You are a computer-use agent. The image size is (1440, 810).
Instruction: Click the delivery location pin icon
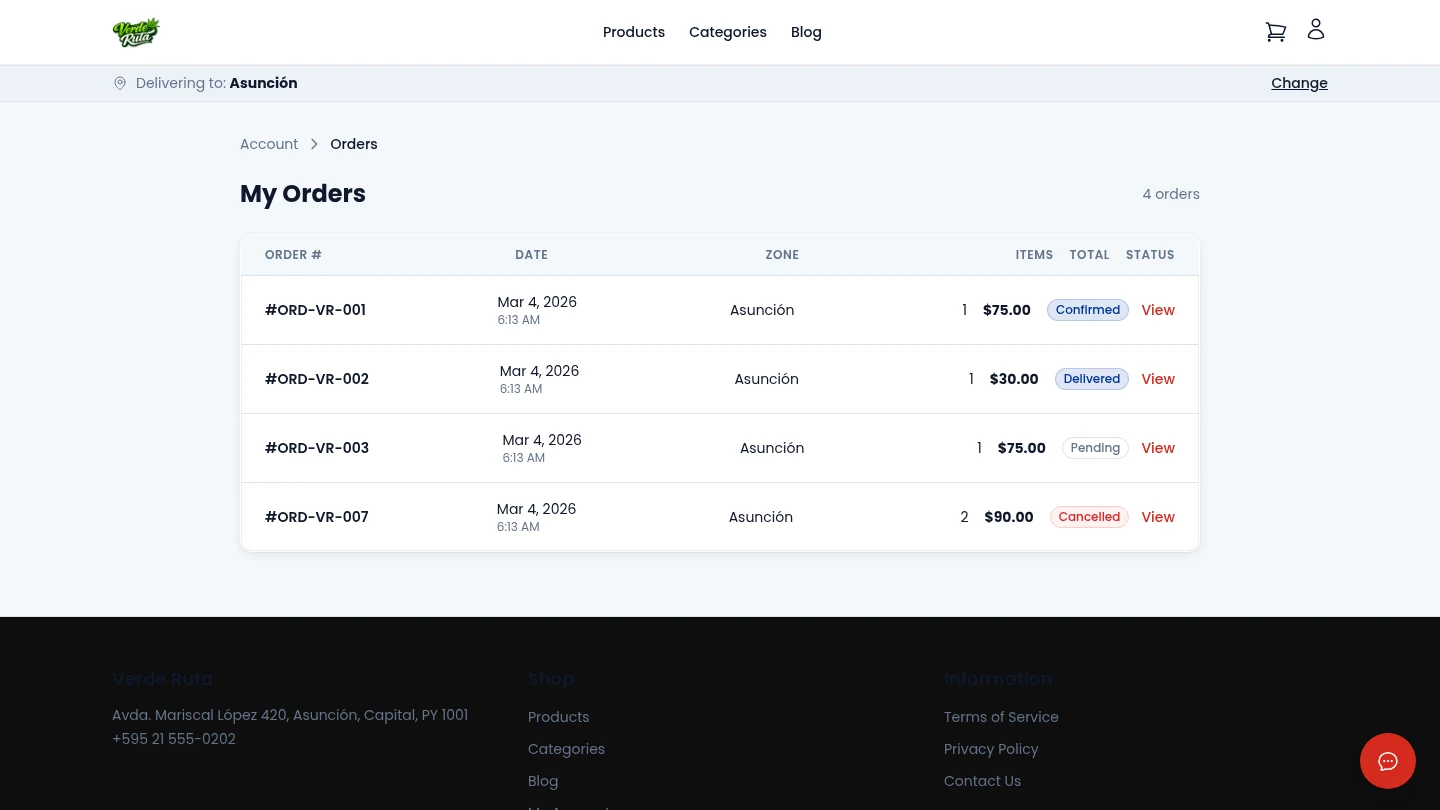(x=120, y=83)
